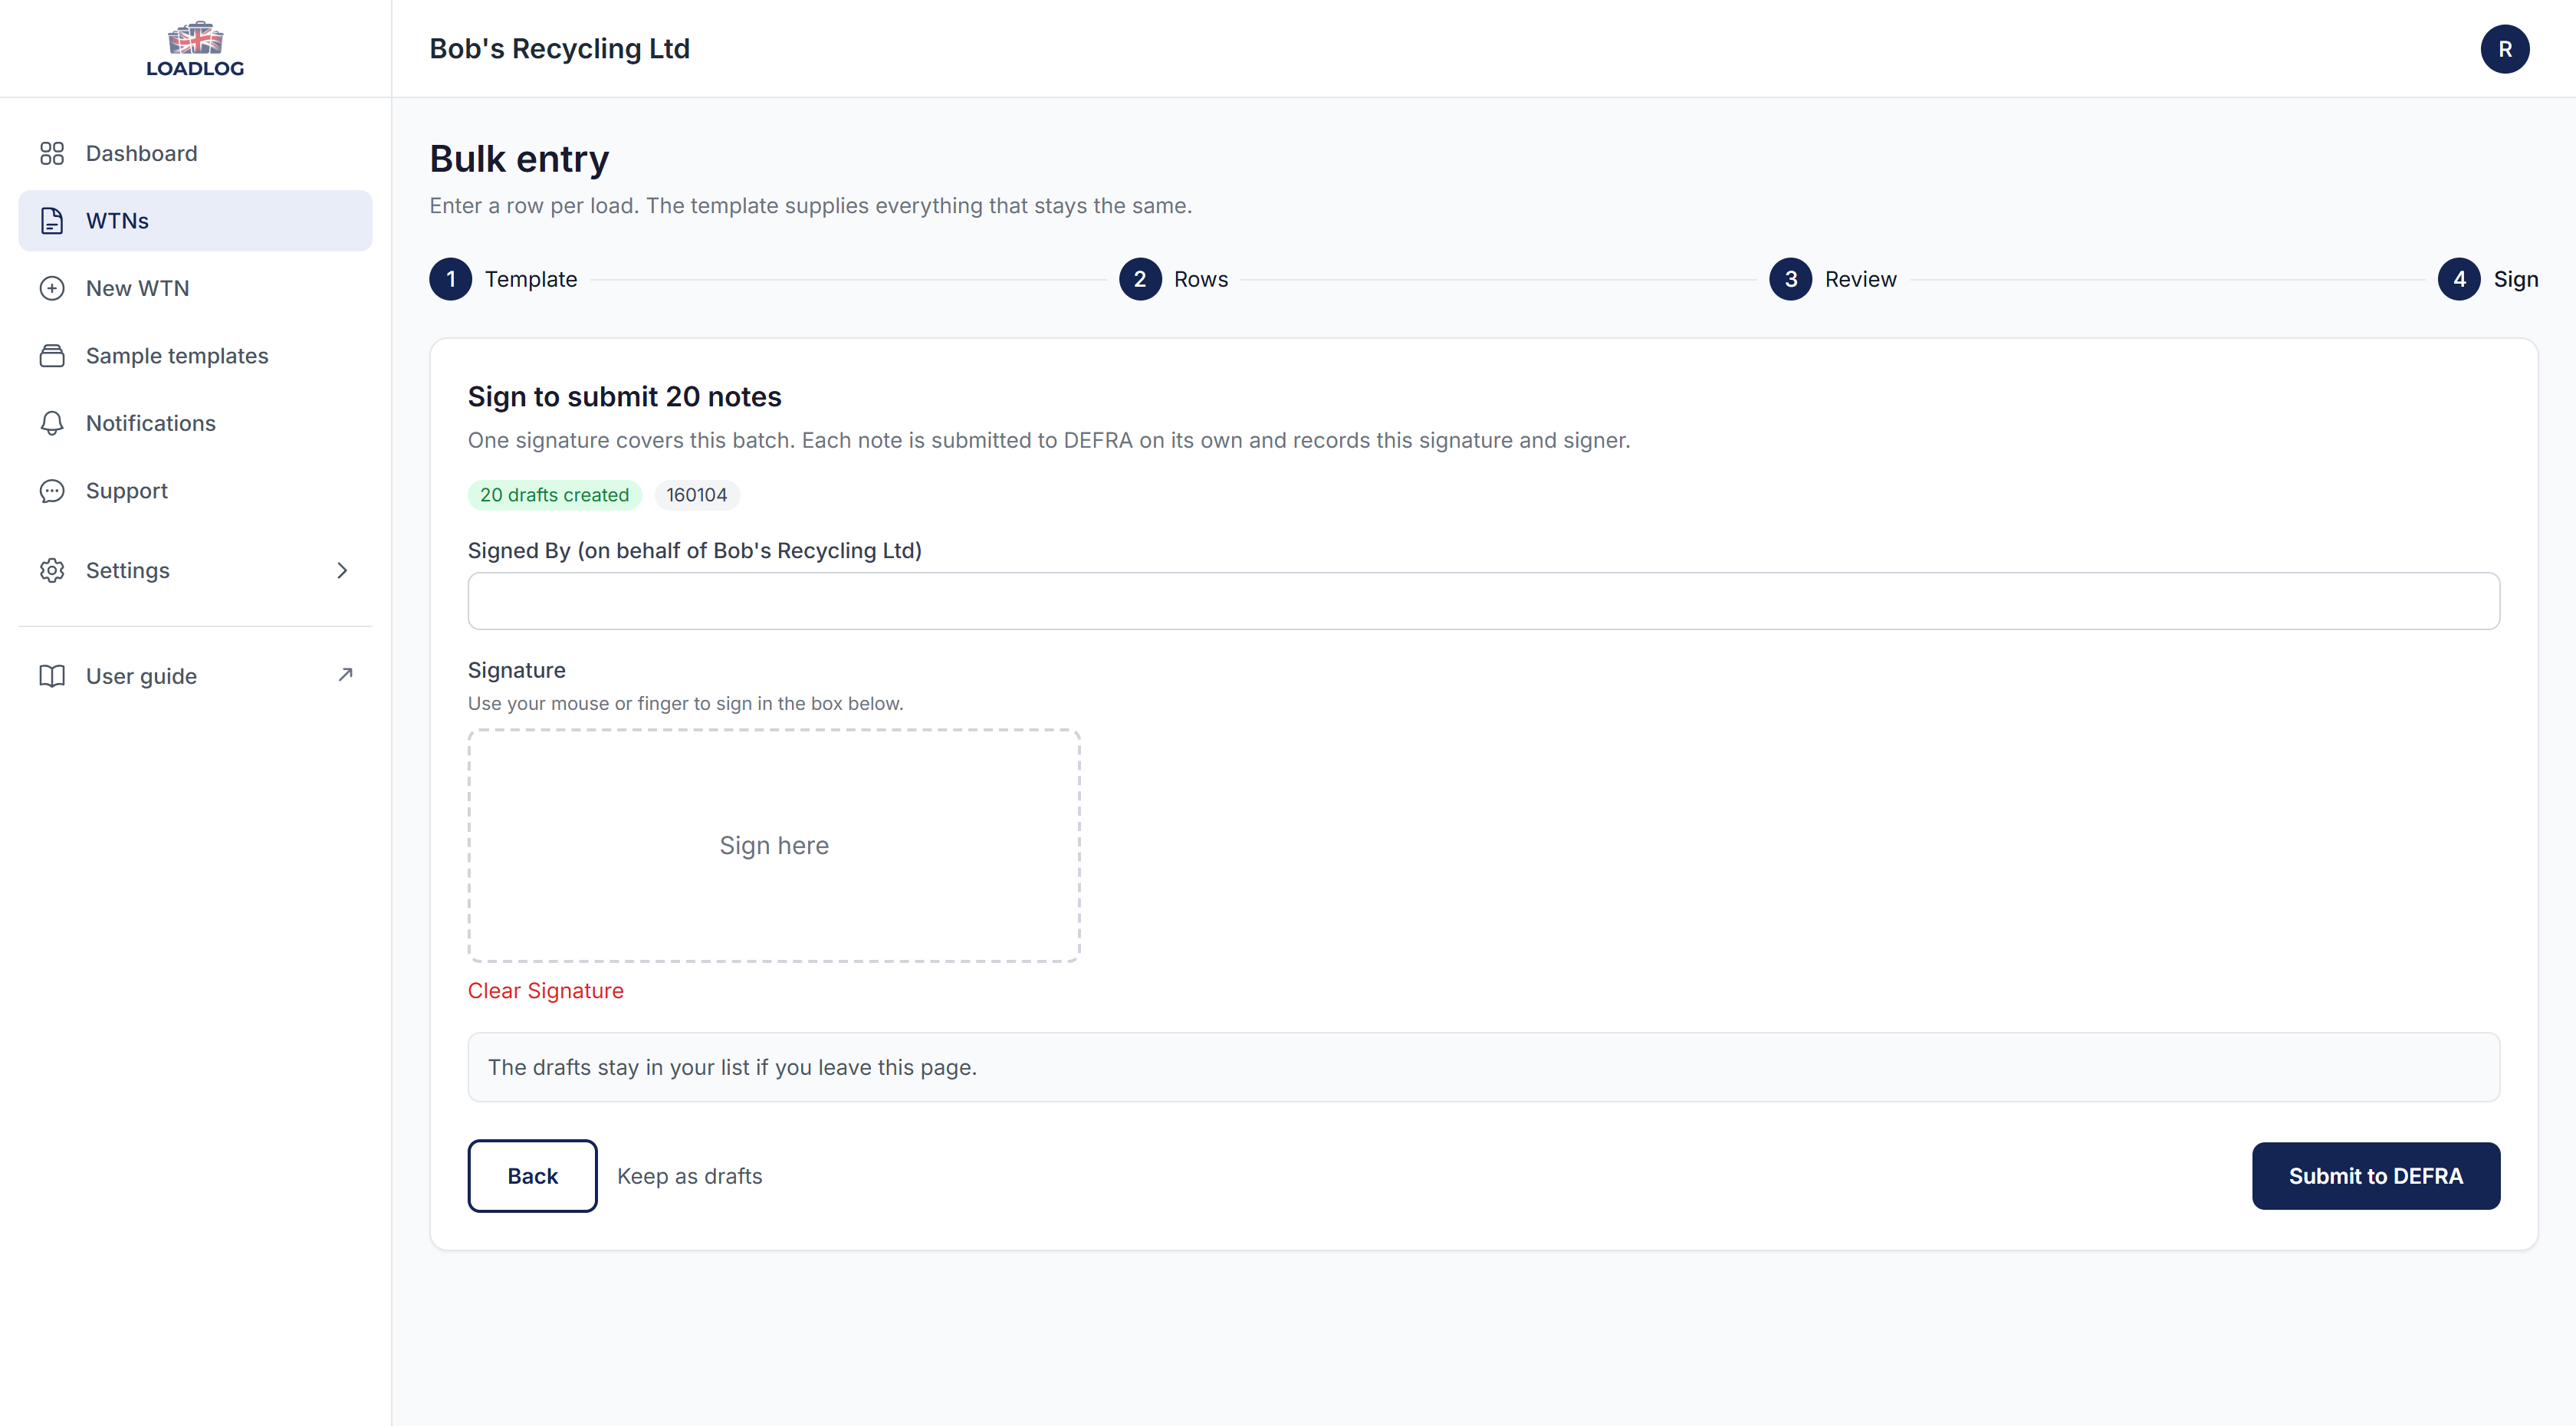The height and width of the screenshot is (1426, 2576).
Task: Open the Notifications page
Action: pyautogui.click(x=195, y=423)
